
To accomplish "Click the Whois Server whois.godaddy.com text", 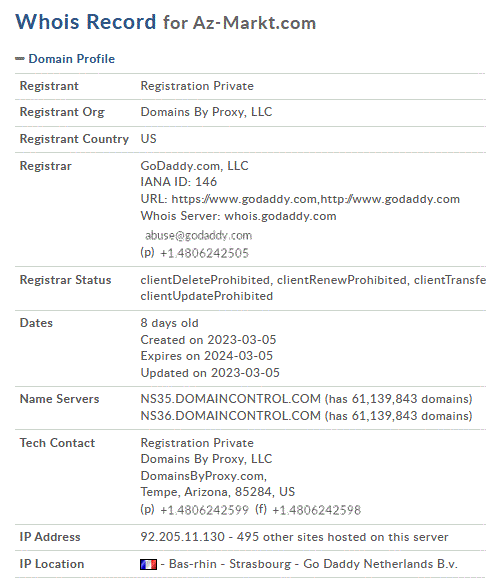I will click(238, 216).
